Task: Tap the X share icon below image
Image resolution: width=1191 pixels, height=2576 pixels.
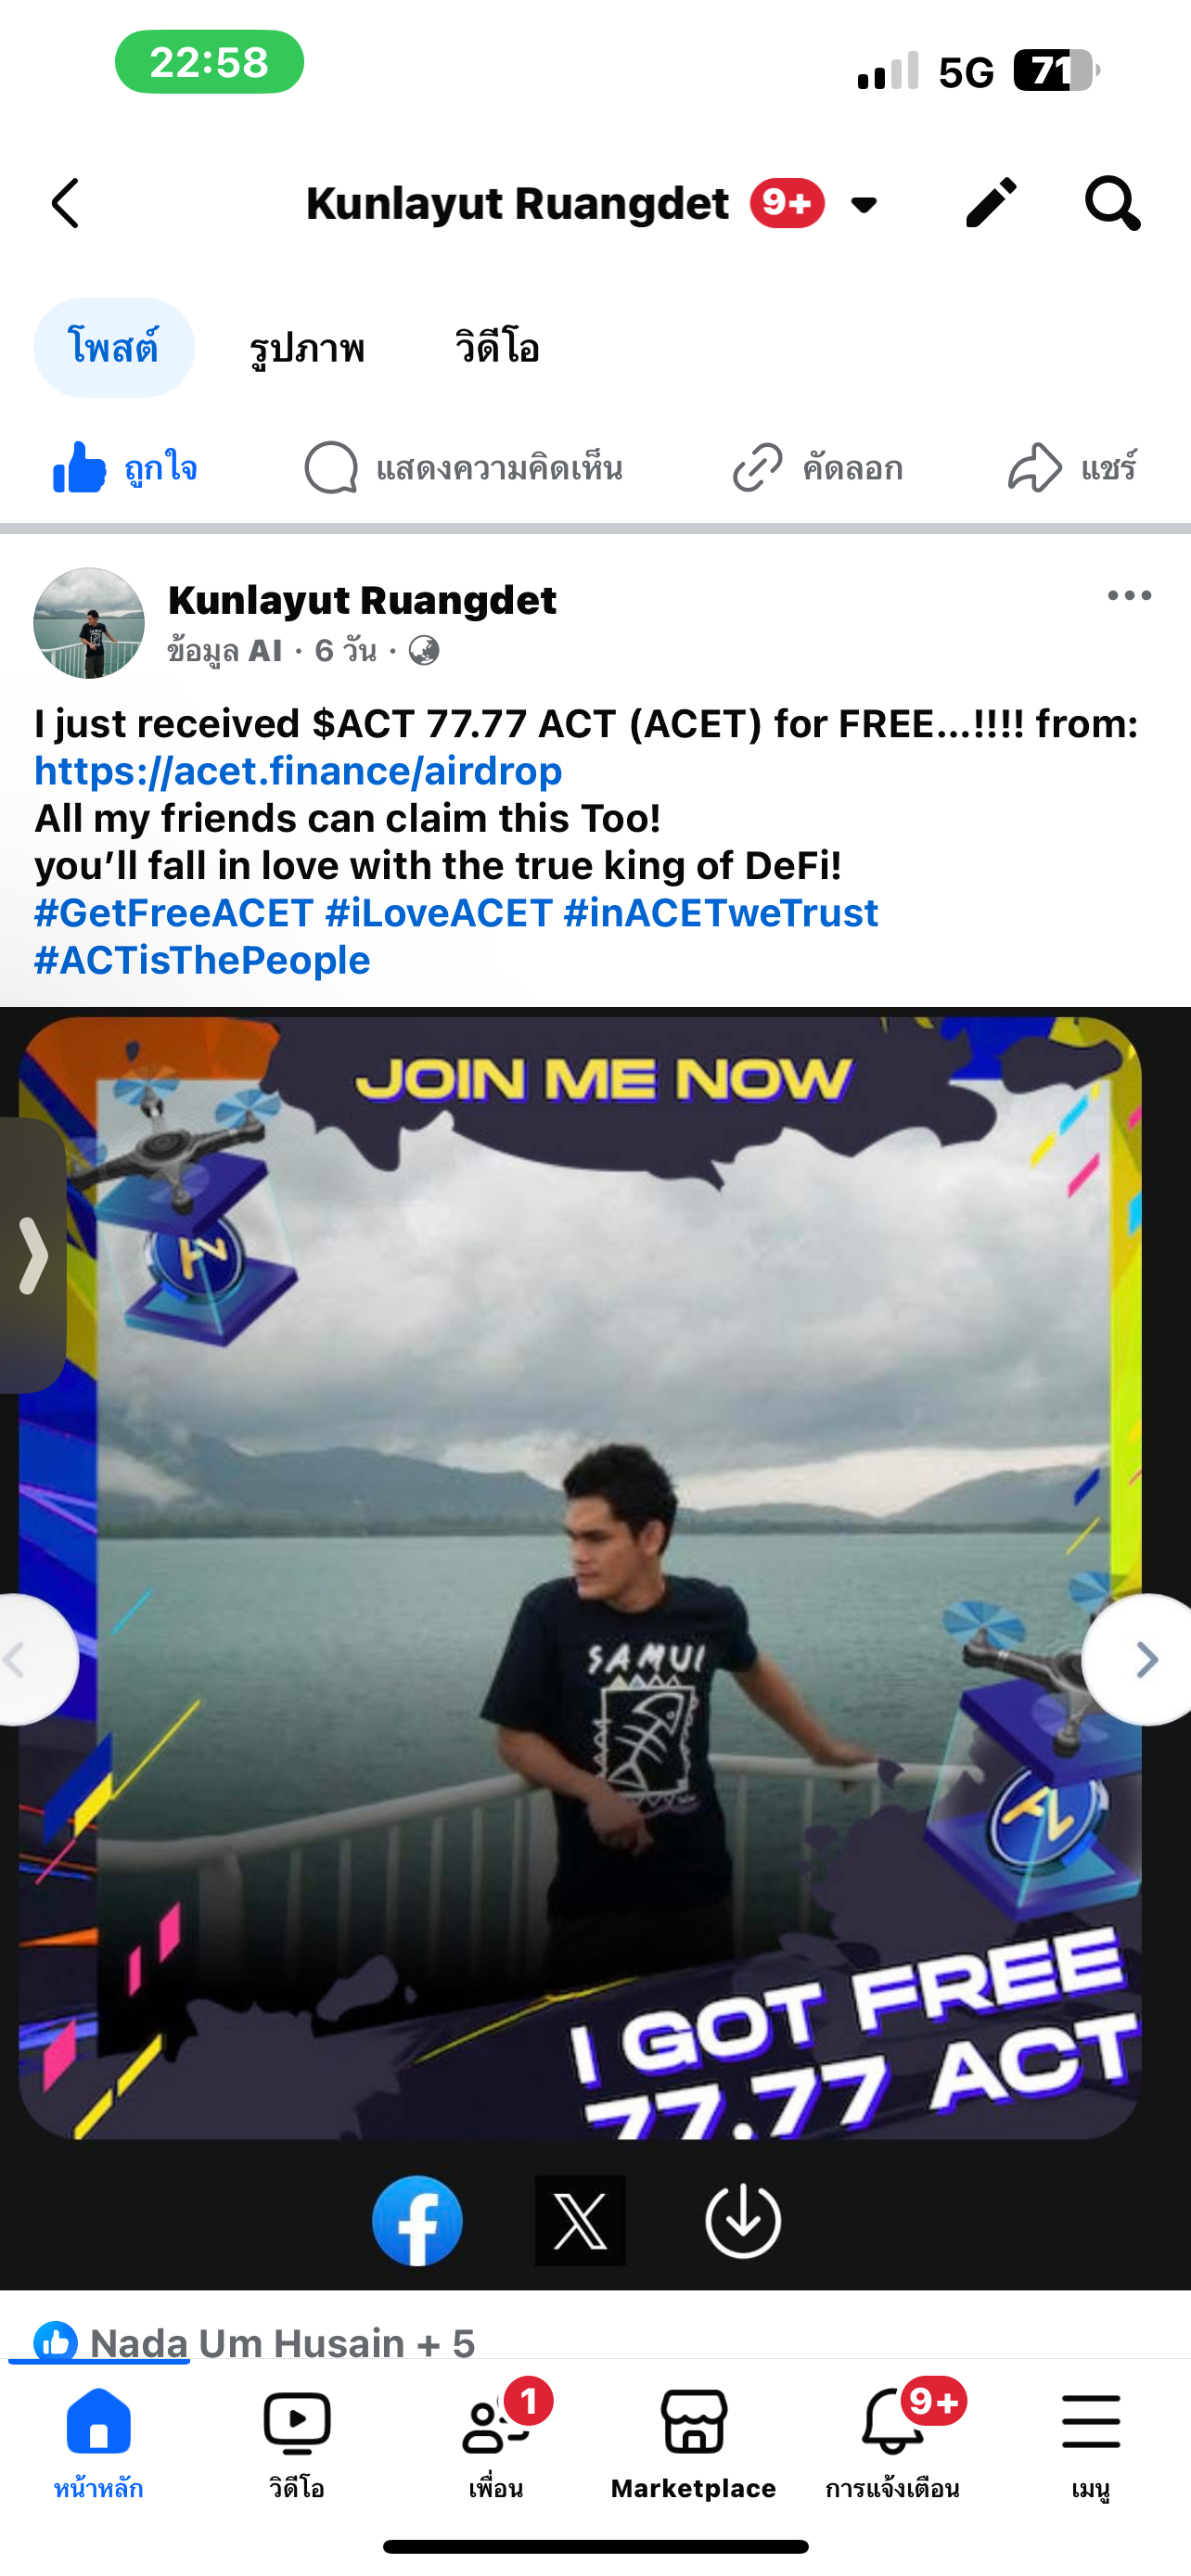Action: (580, 2220)
